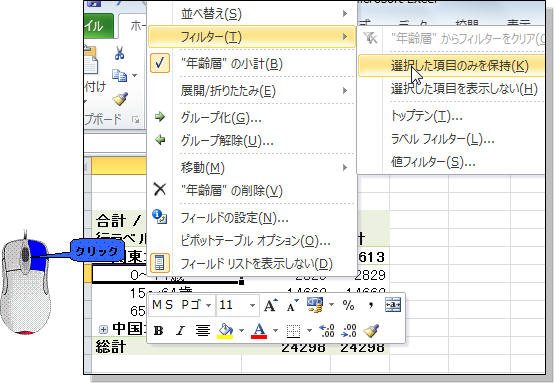Click the increase font size icon
Image resolution: width=554 pixels, height=383 pixels.
(271, 305)
